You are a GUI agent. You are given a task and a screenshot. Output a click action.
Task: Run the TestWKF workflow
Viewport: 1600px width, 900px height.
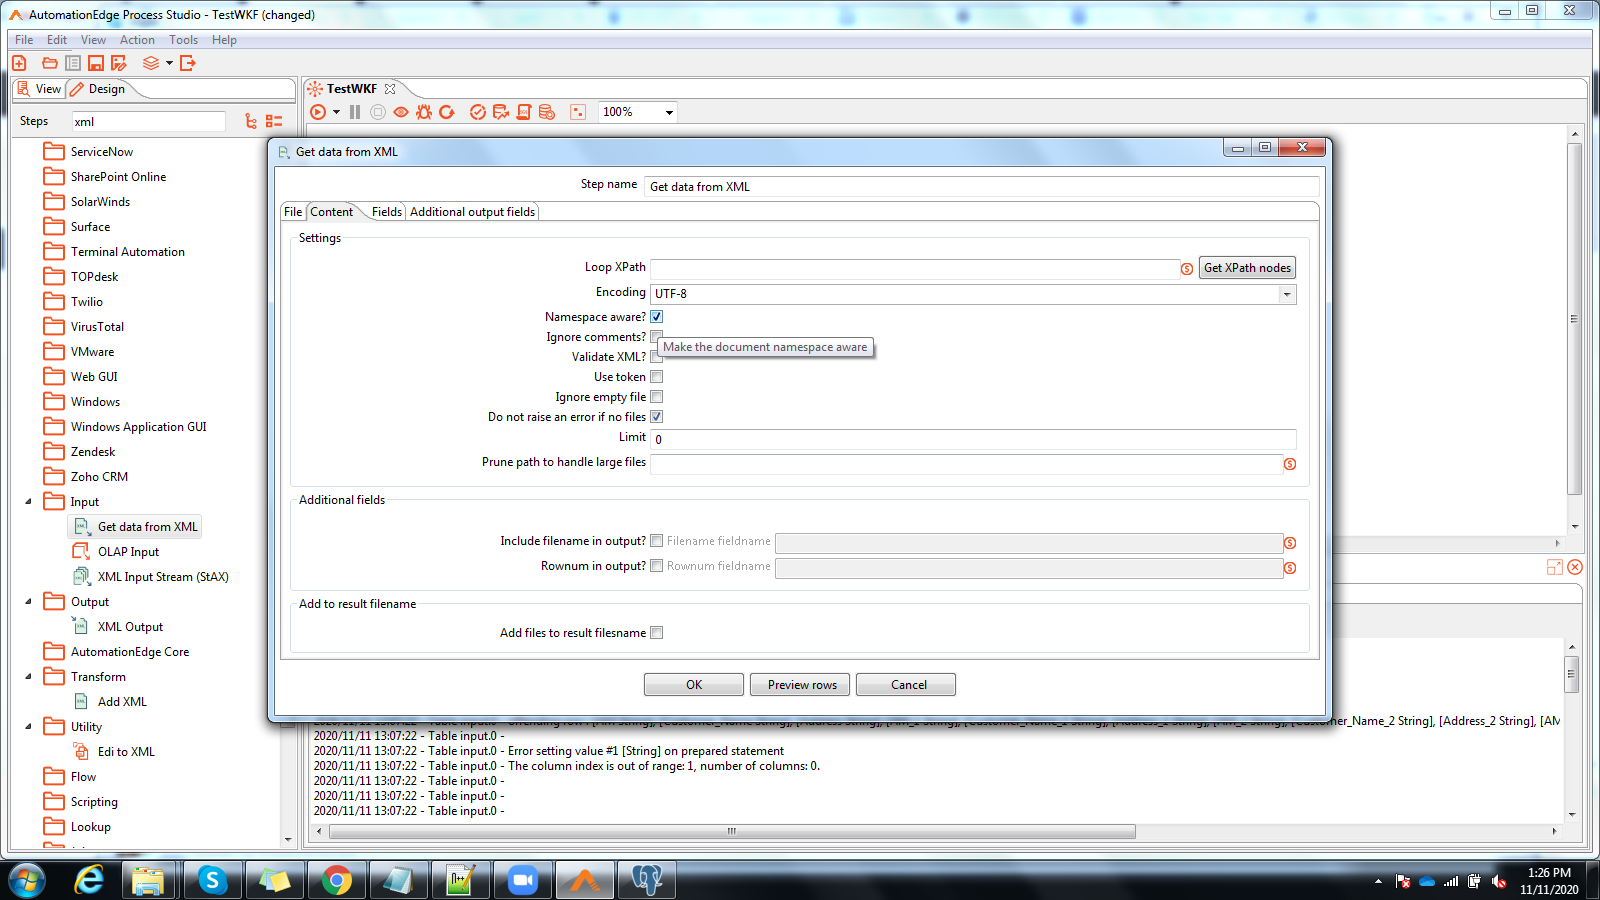tap(318, 112)
